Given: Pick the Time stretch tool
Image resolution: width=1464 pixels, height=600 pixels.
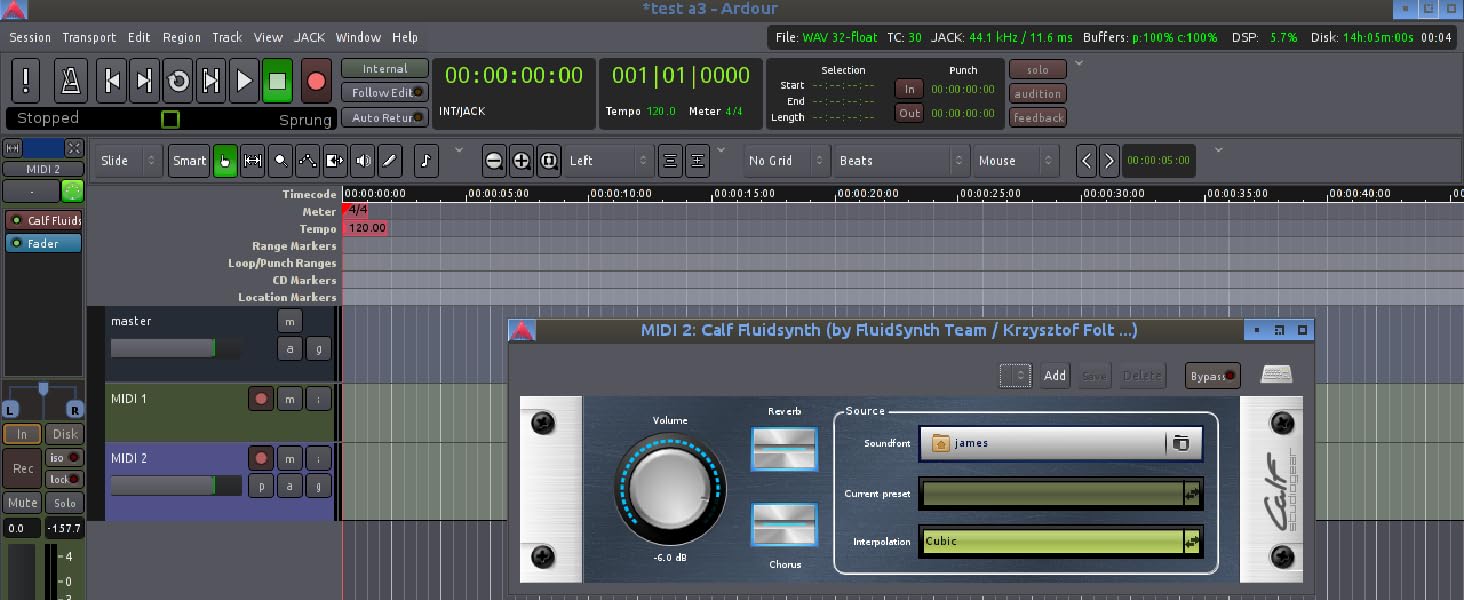Looking at the screenshot, I should [335, 160].
